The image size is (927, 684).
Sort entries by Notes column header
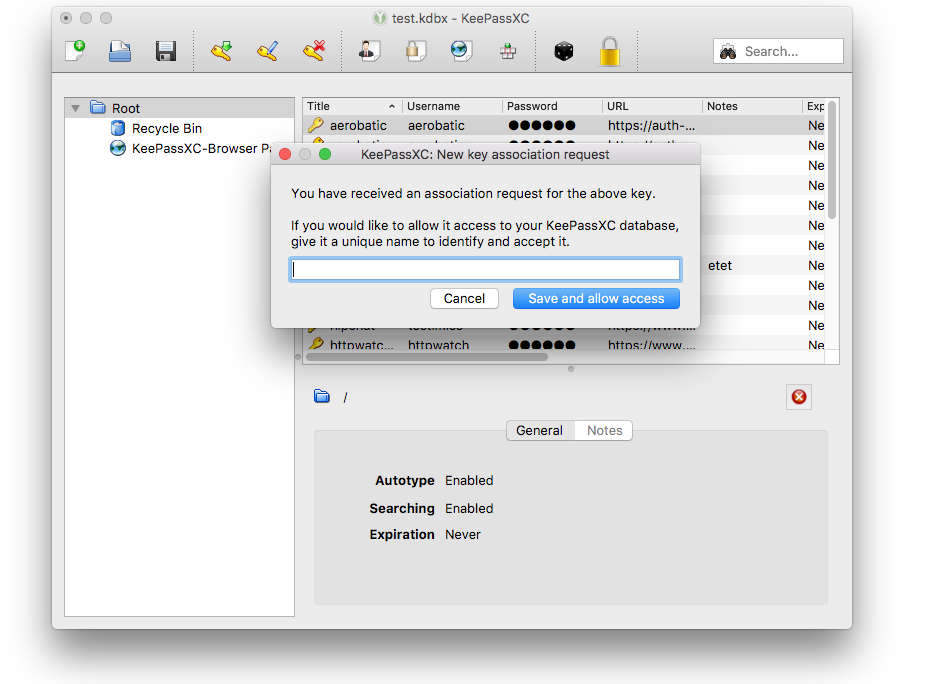click(752, 106)
